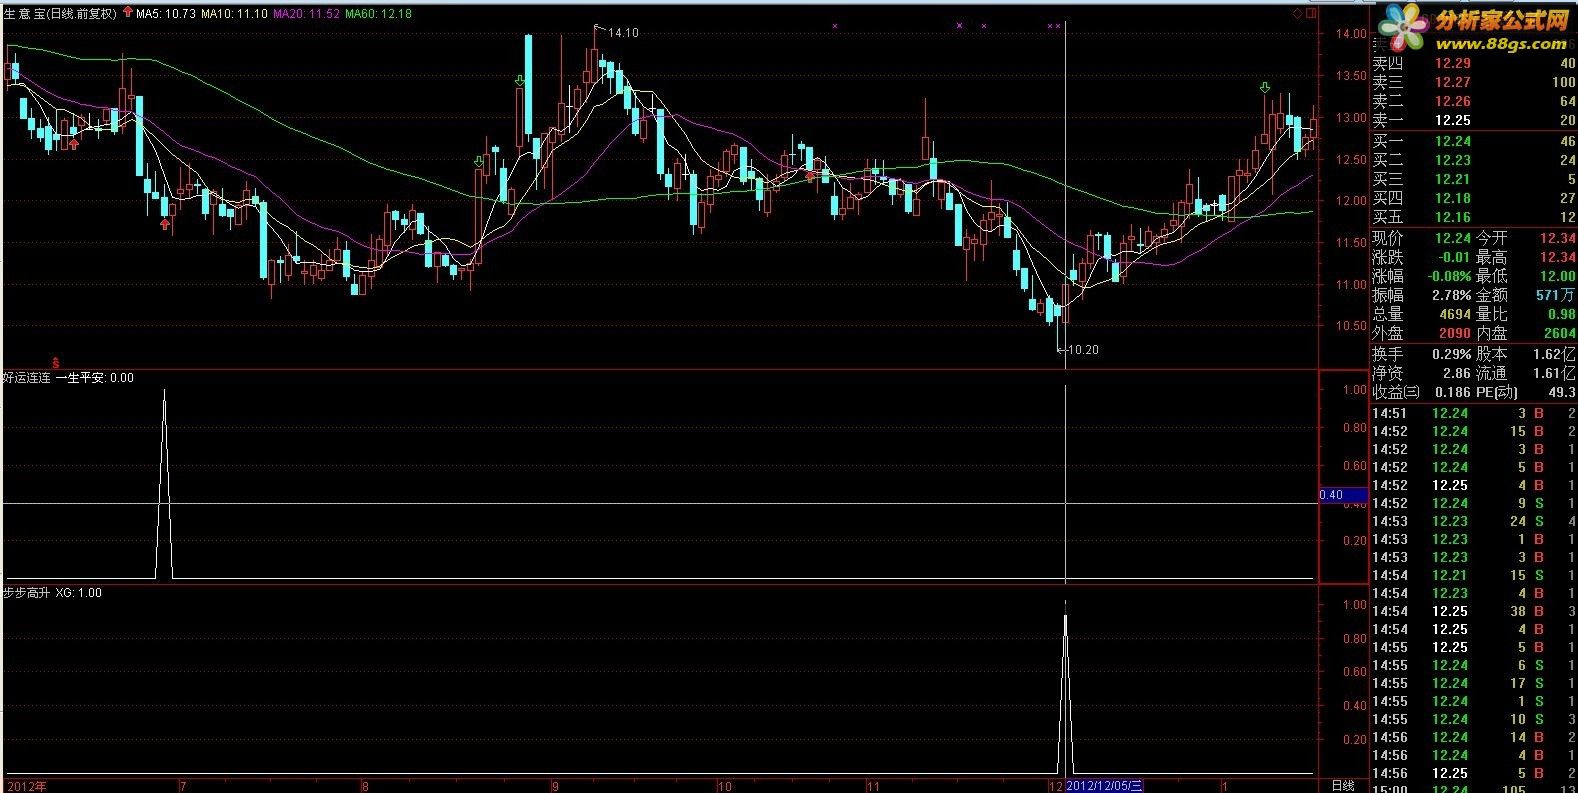The image size is (1578, 793).
Task: Click the 好运连连 一生平安 indicator title
Action: tap(68, 378)
